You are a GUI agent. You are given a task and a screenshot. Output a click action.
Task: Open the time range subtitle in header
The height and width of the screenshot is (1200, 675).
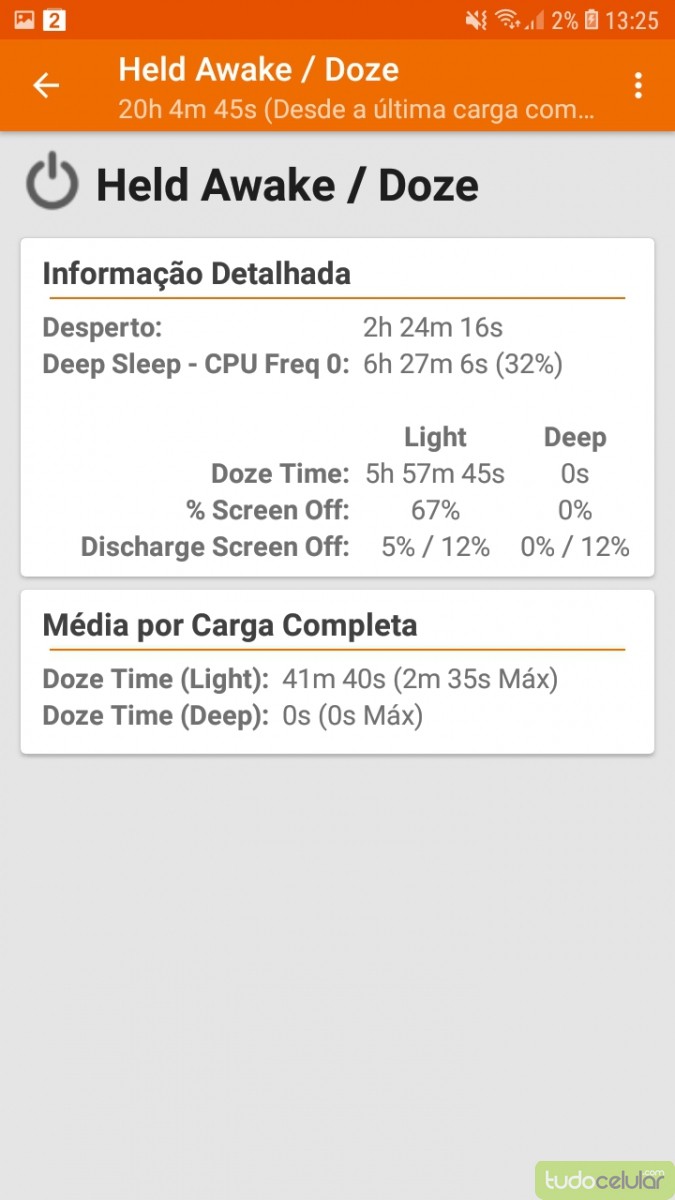[x=357, y=108]
